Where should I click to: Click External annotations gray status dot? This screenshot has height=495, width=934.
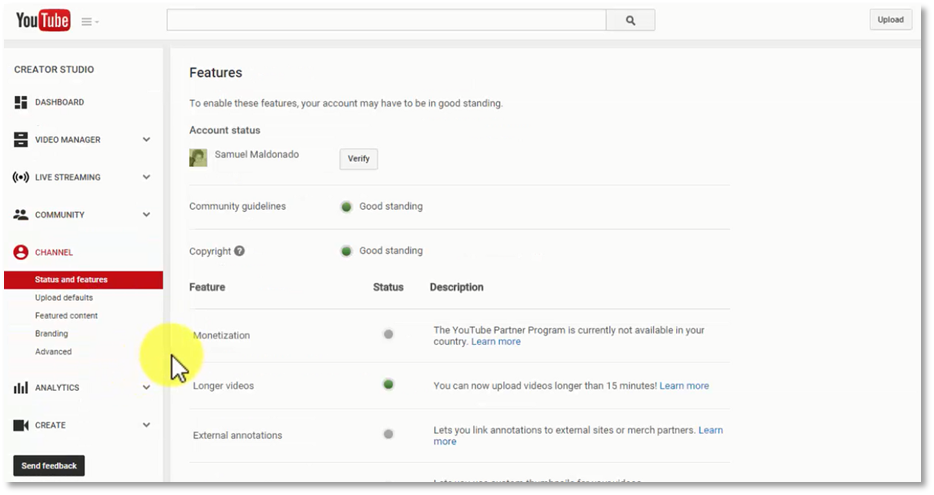[388, 434]
